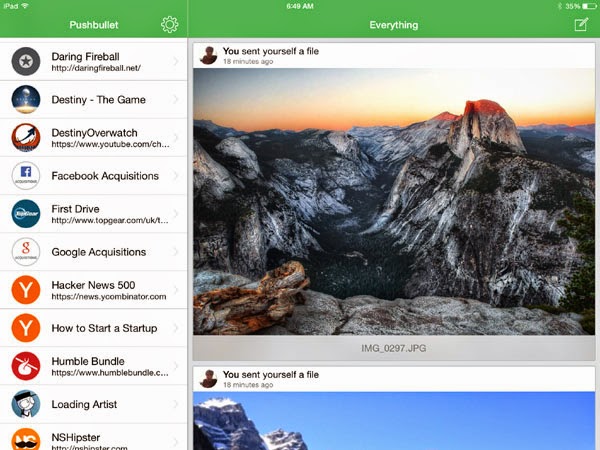
Task: Open http://daringfireball.net/ link text
Action: [x=96, y=68]
